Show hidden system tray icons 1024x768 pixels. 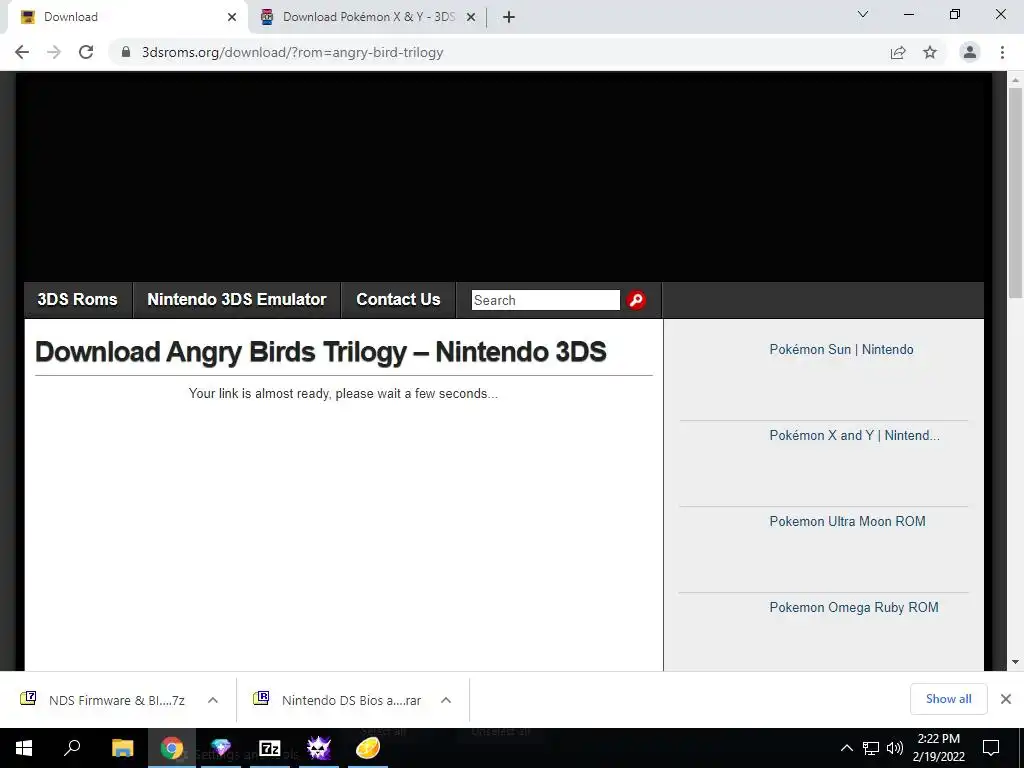[x=846, y=748]
